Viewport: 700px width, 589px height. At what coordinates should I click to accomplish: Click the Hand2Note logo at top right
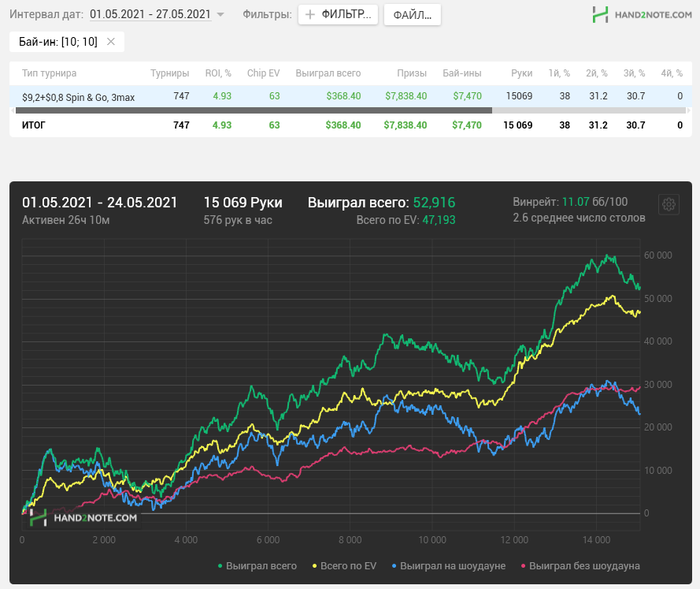coord(642,15)
